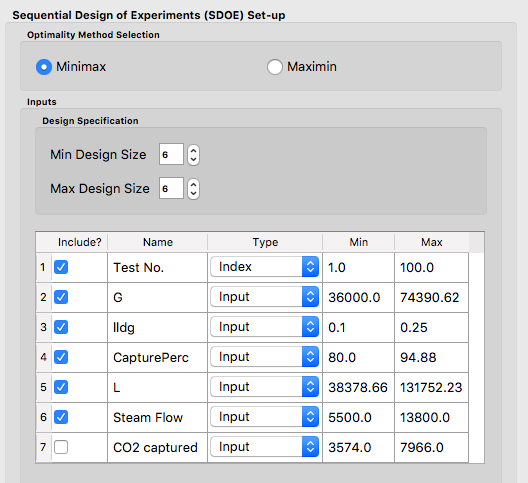The width and height of the screenshot is (528, 483).
Task: Select row 5 header in inputs table
Action: click(43, 387)
